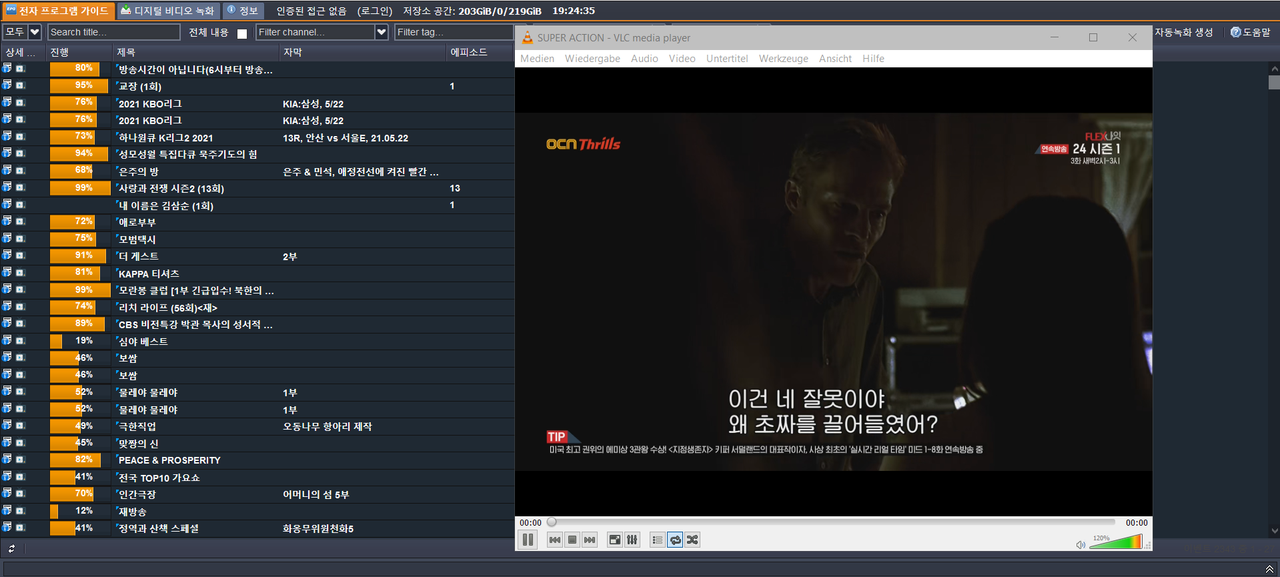Open broadcast details icon for 교장 (1회) row
This screenshot has height=577, width=1280.
pos(7,85)
